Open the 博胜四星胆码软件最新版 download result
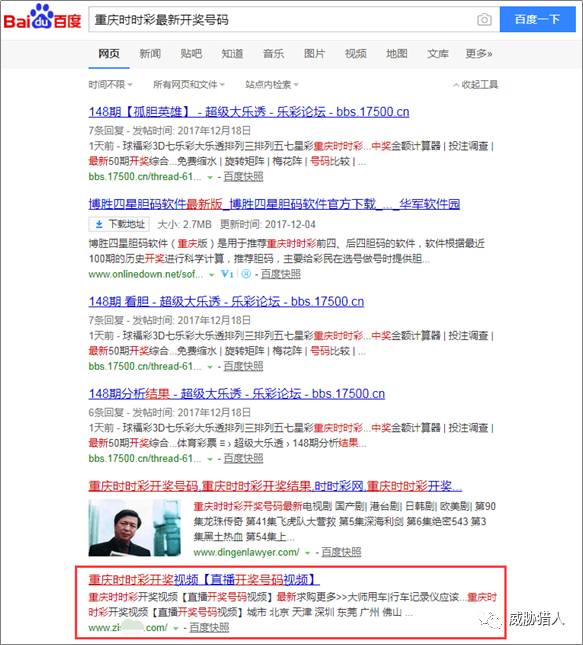Screen dimensions: 583x645 click(x=274, y=204)
